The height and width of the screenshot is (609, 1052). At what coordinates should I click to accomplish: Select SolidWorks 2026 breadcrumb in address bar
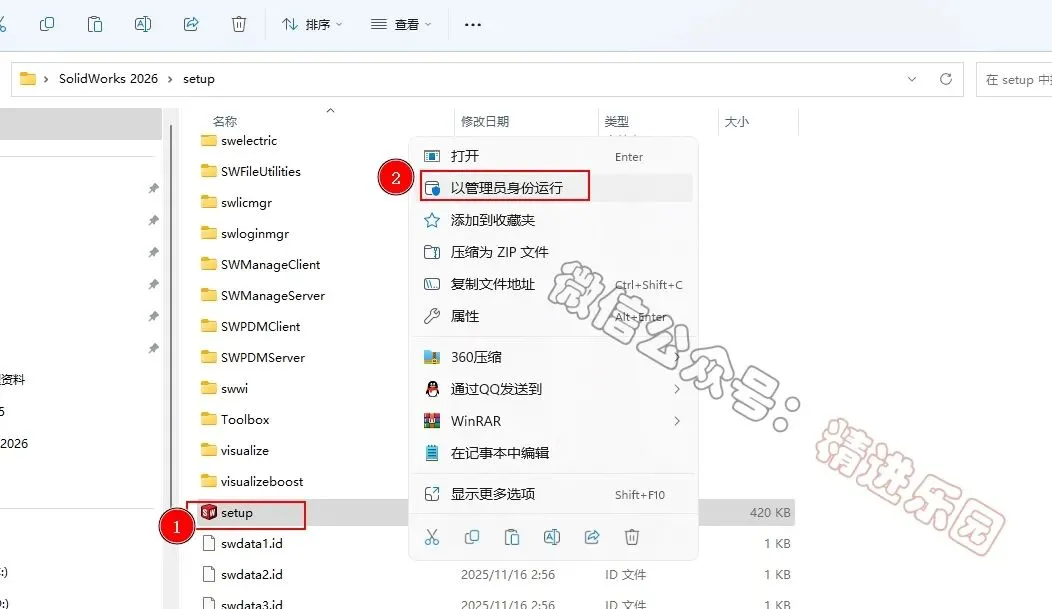[108, 78]
